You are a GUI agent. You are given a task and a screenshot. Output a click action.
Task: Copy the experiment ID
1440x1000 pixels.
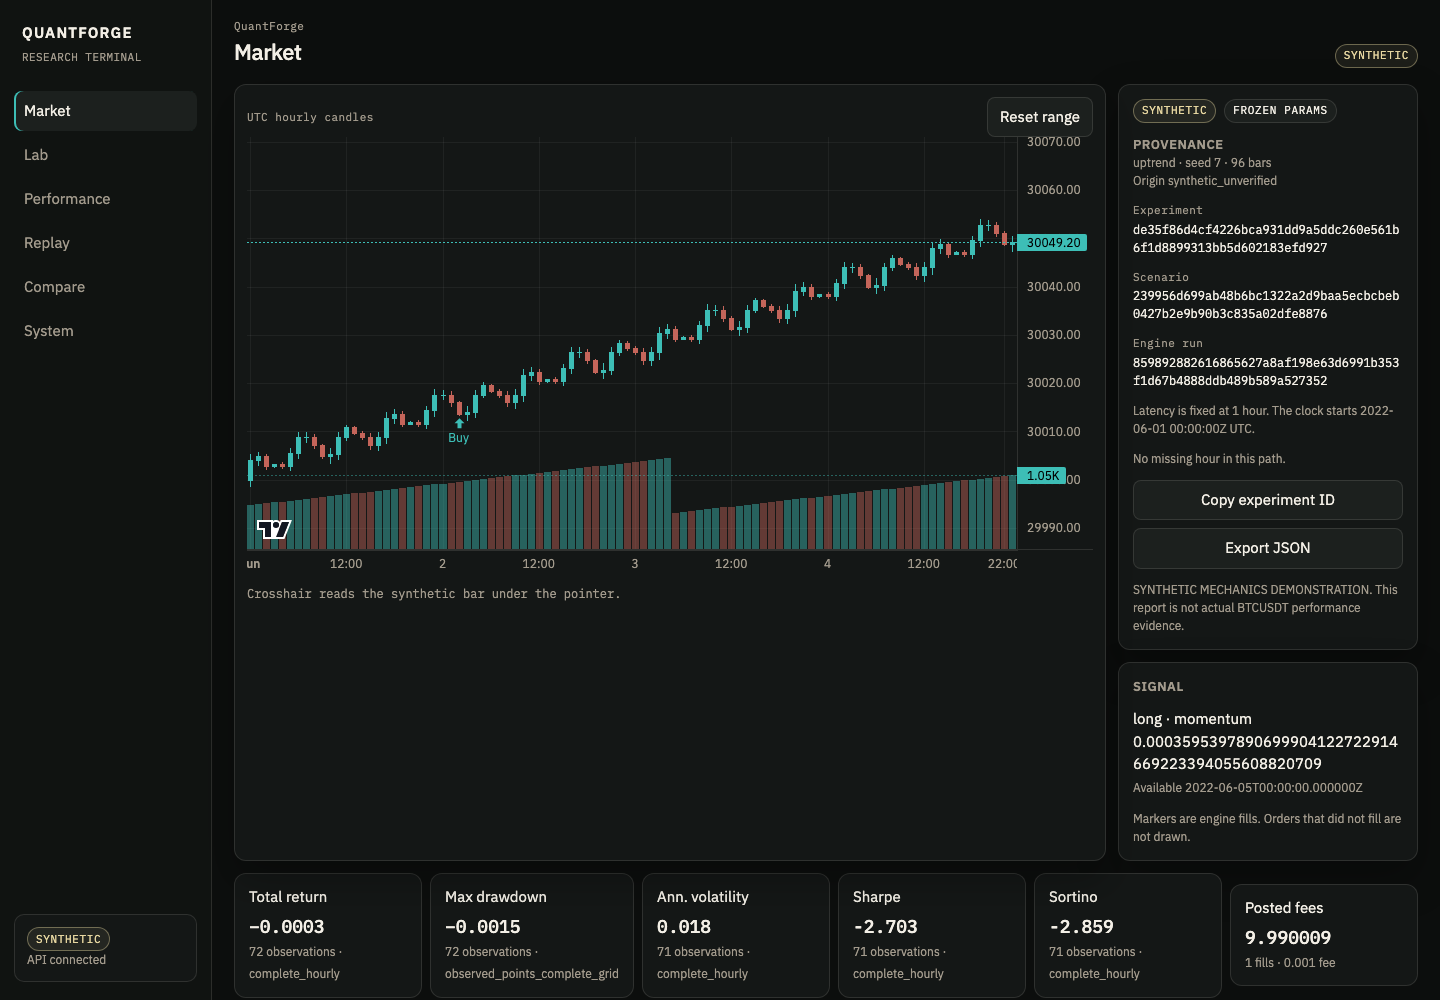[1267, 500]
